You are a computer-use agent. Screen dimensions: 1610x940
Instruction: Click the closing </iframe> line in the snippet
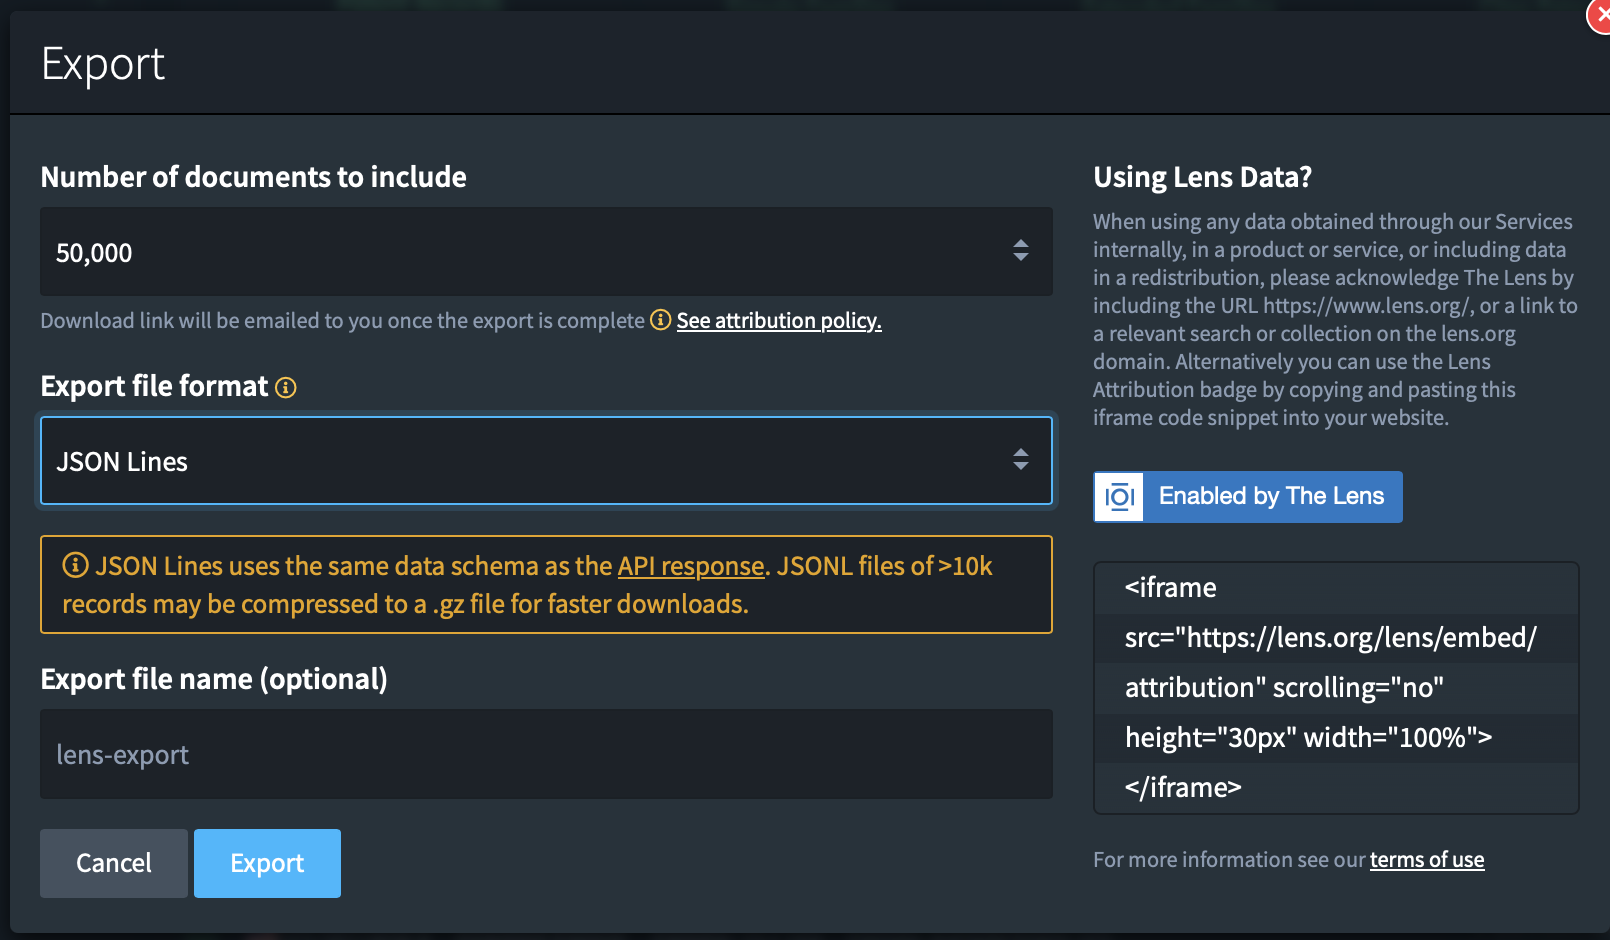tap(1183, 788)
